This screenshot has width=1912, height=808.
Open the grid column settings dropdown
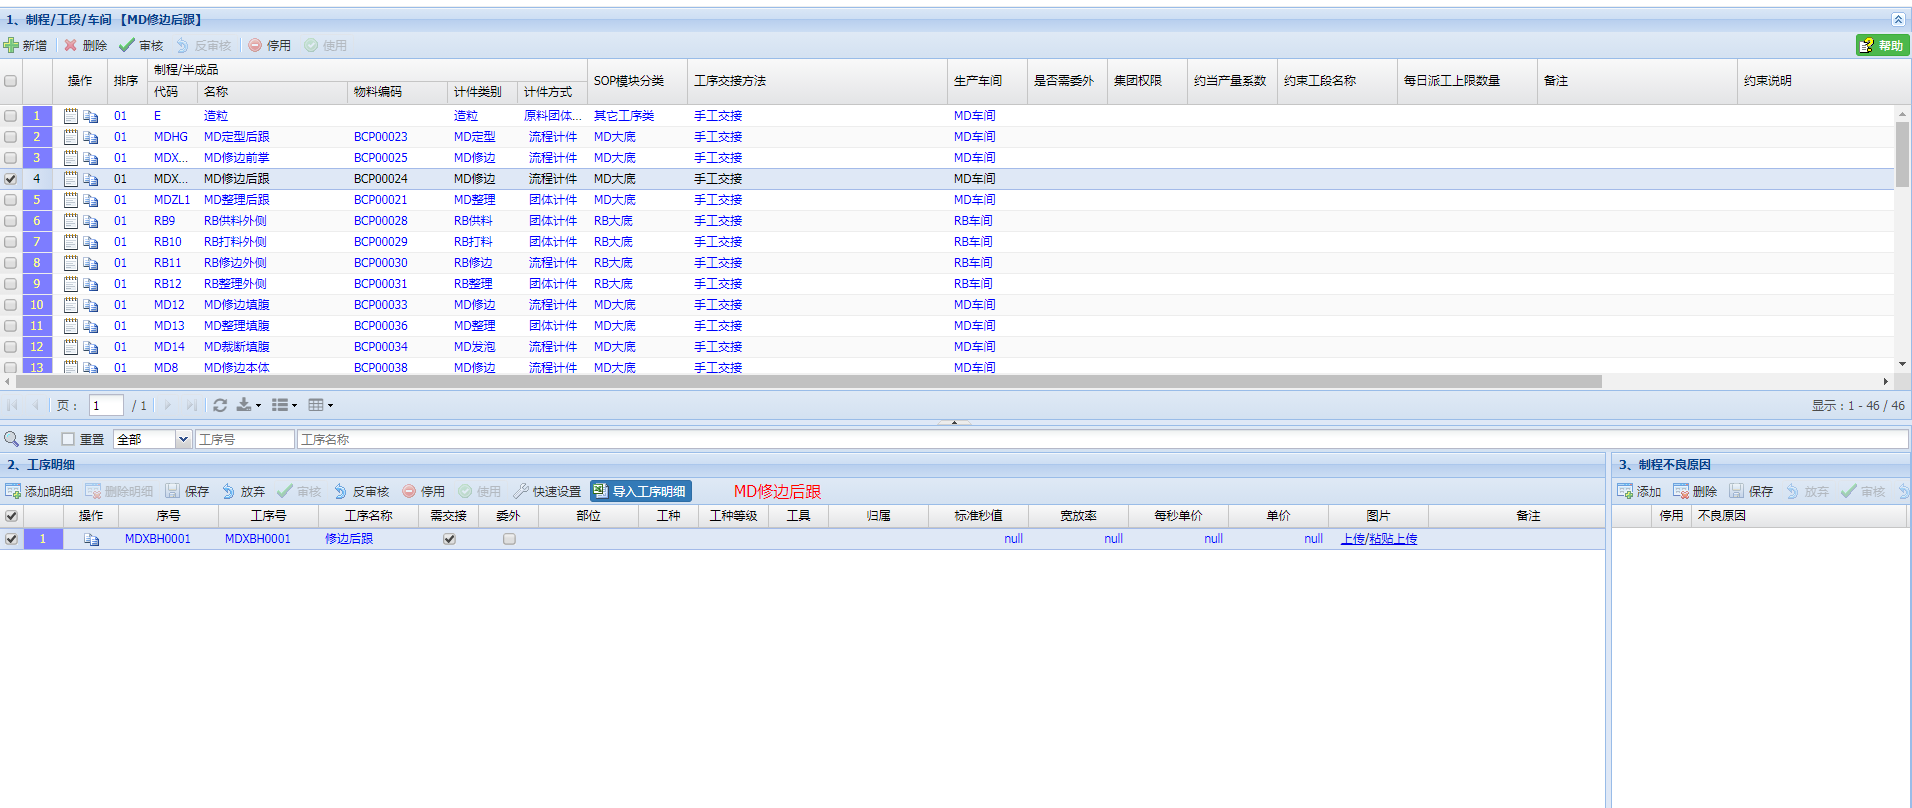(x=320, y=405)
